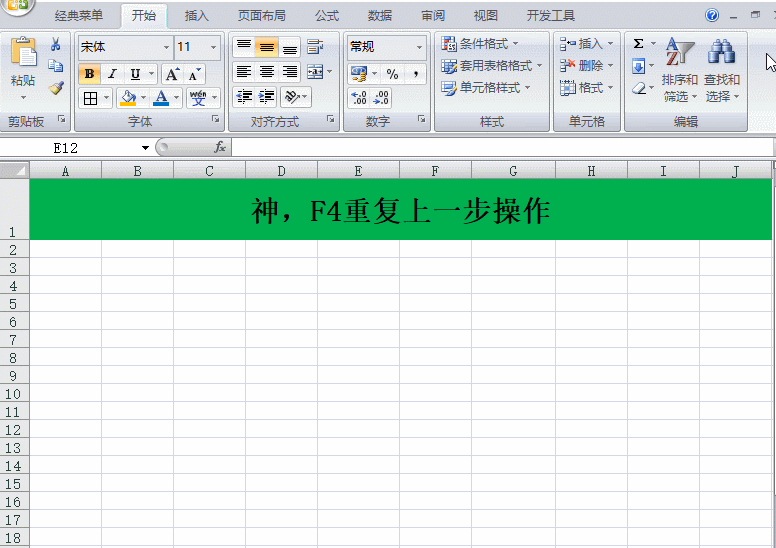
Task: Switch to the 数据 tab
Action: coord(380,16)
